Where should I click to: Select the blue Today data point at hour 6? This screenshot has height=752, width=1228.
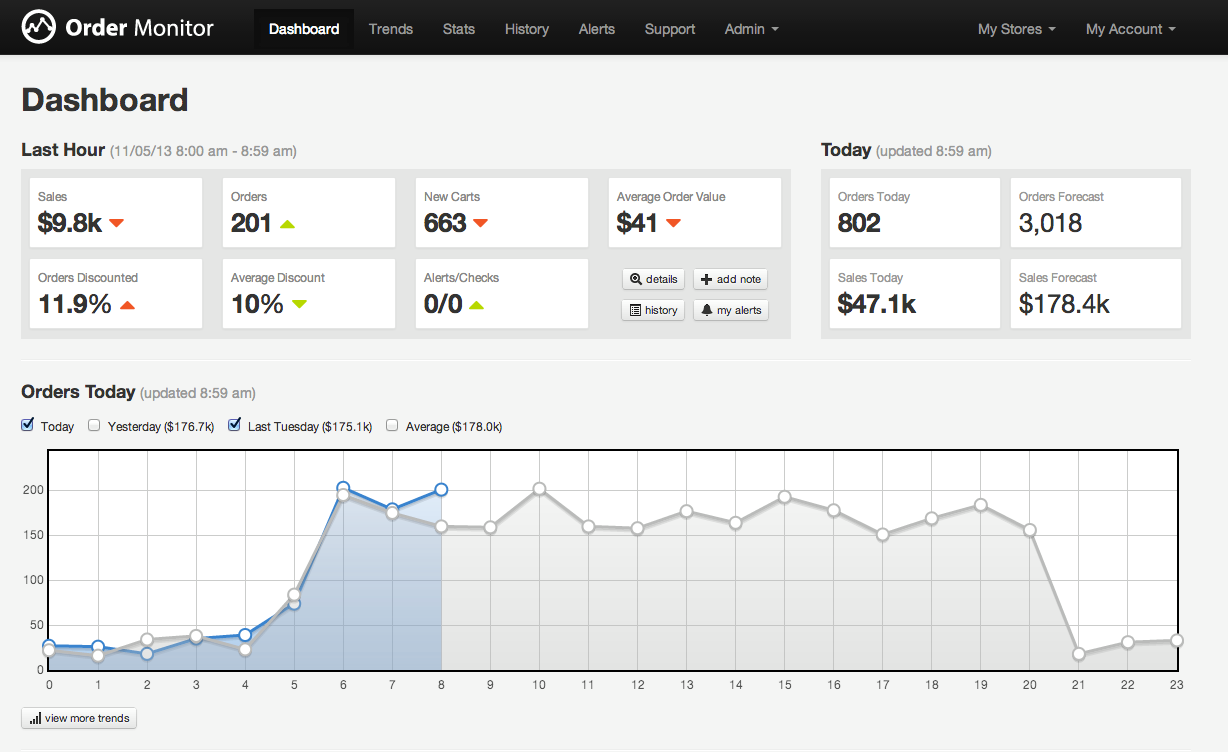[x=343, y=488]
